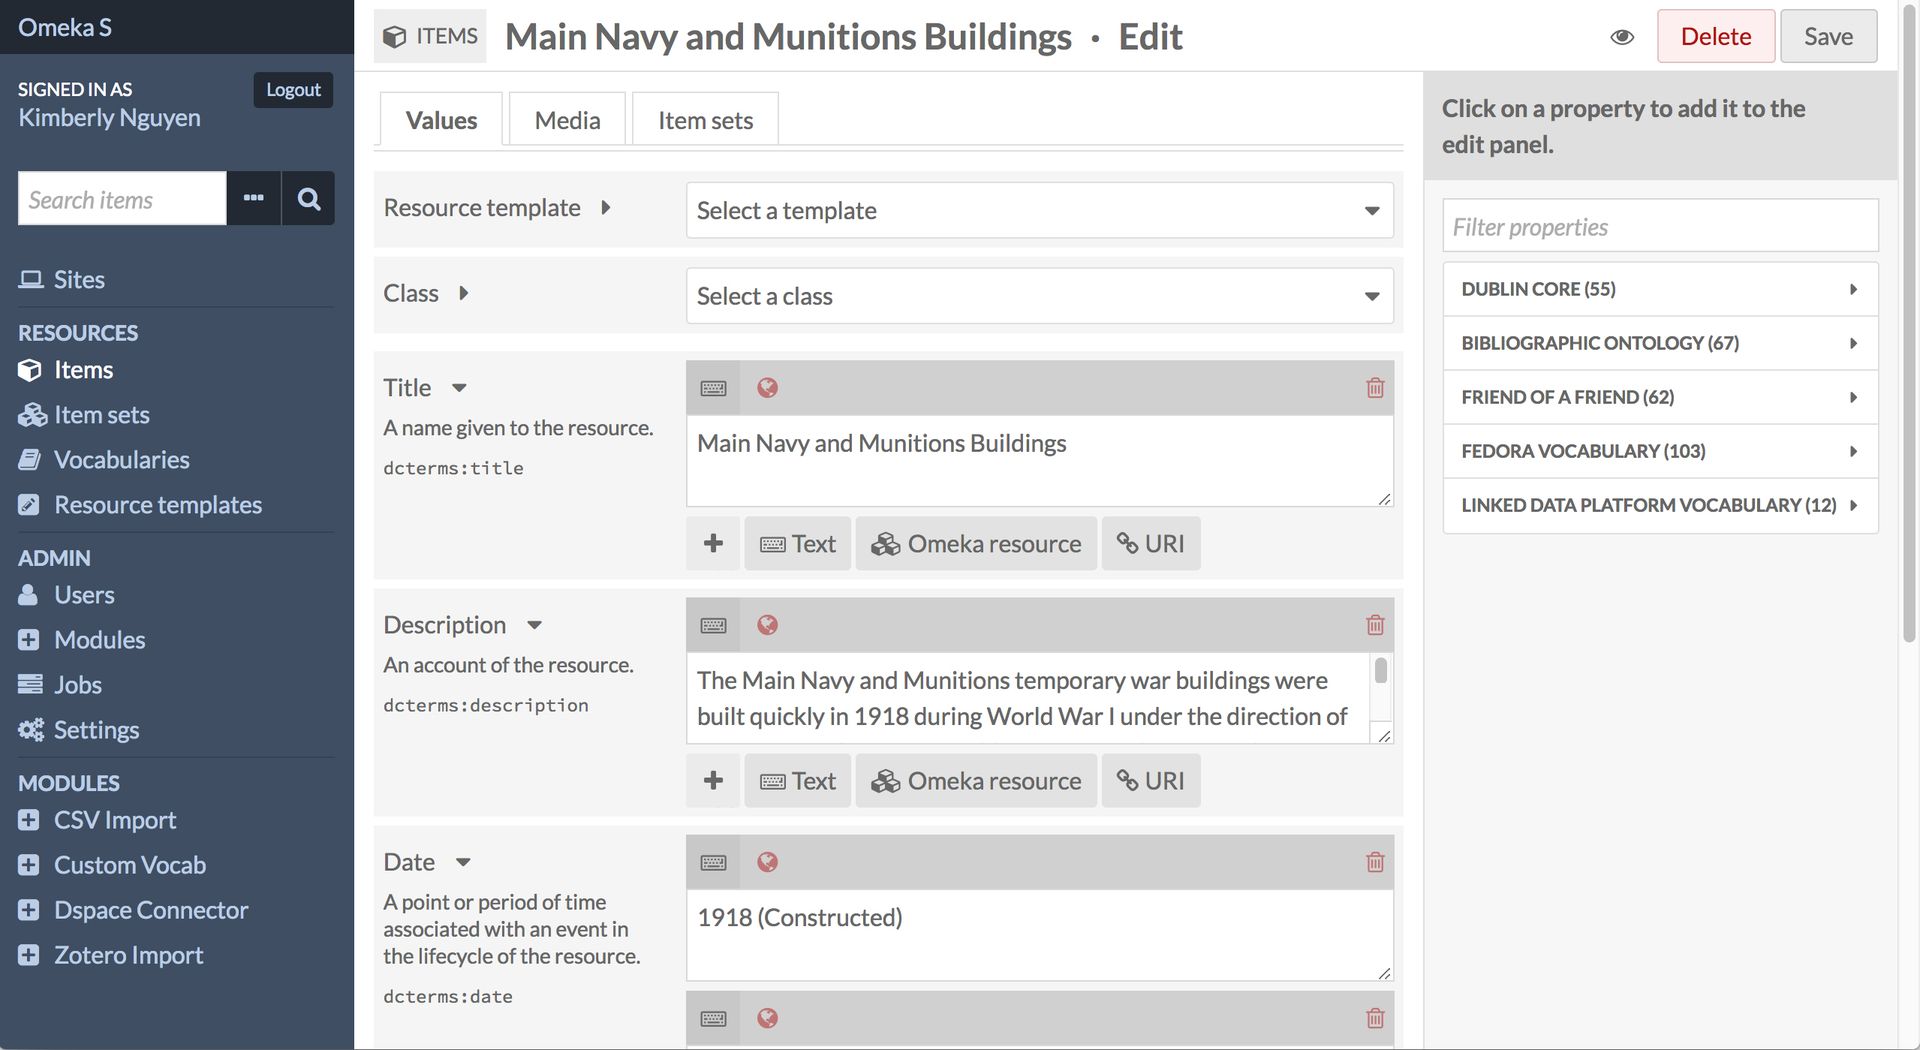The height and width of the screenshot is (1050, 1920).
Task: Open the Select a class dropdown
Action: click(1039, 297)
